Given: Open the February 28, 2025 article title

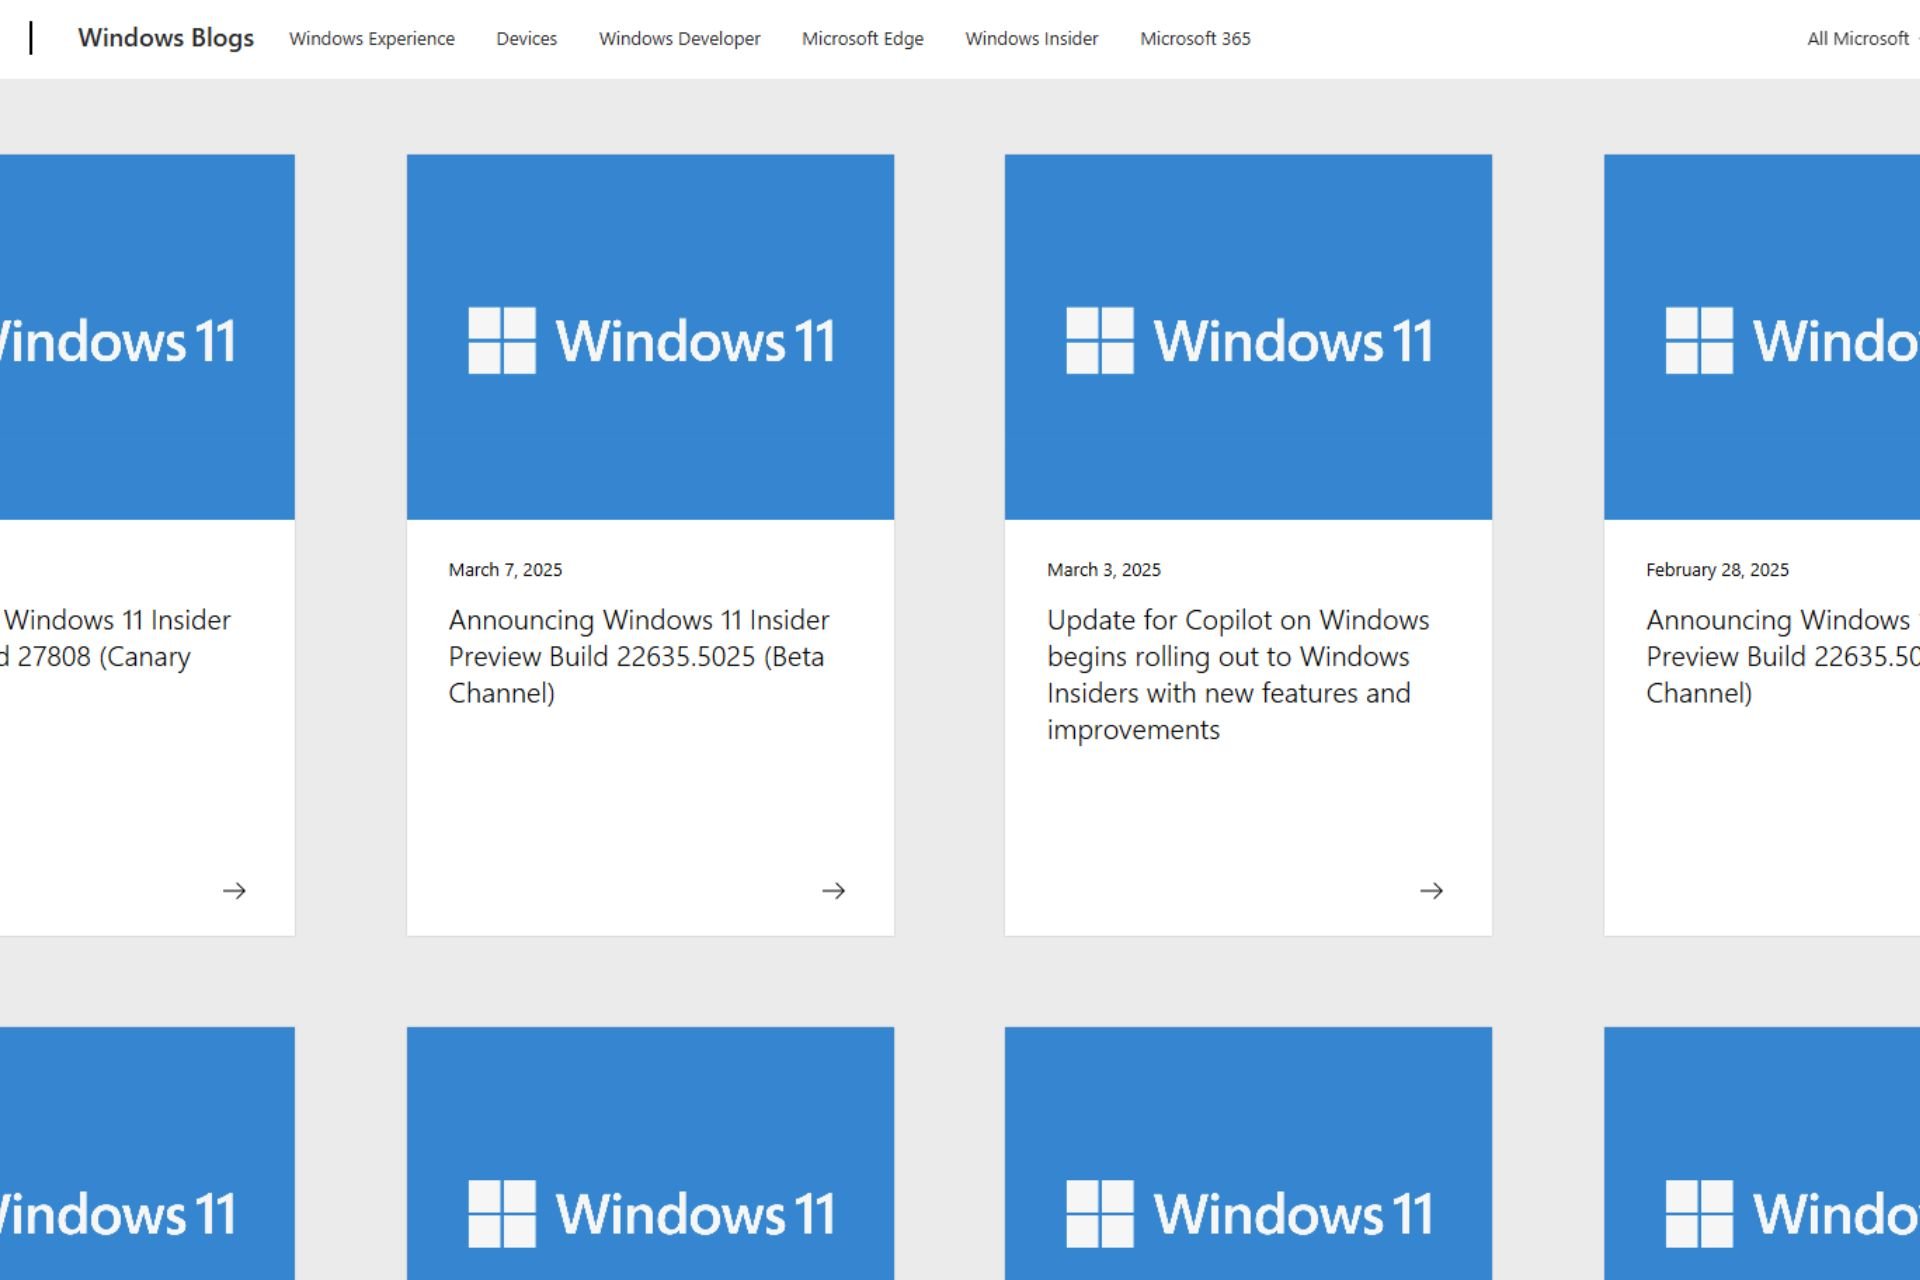Looking at the screenshot, I should pyautogui.click(x=1783, y=656).
